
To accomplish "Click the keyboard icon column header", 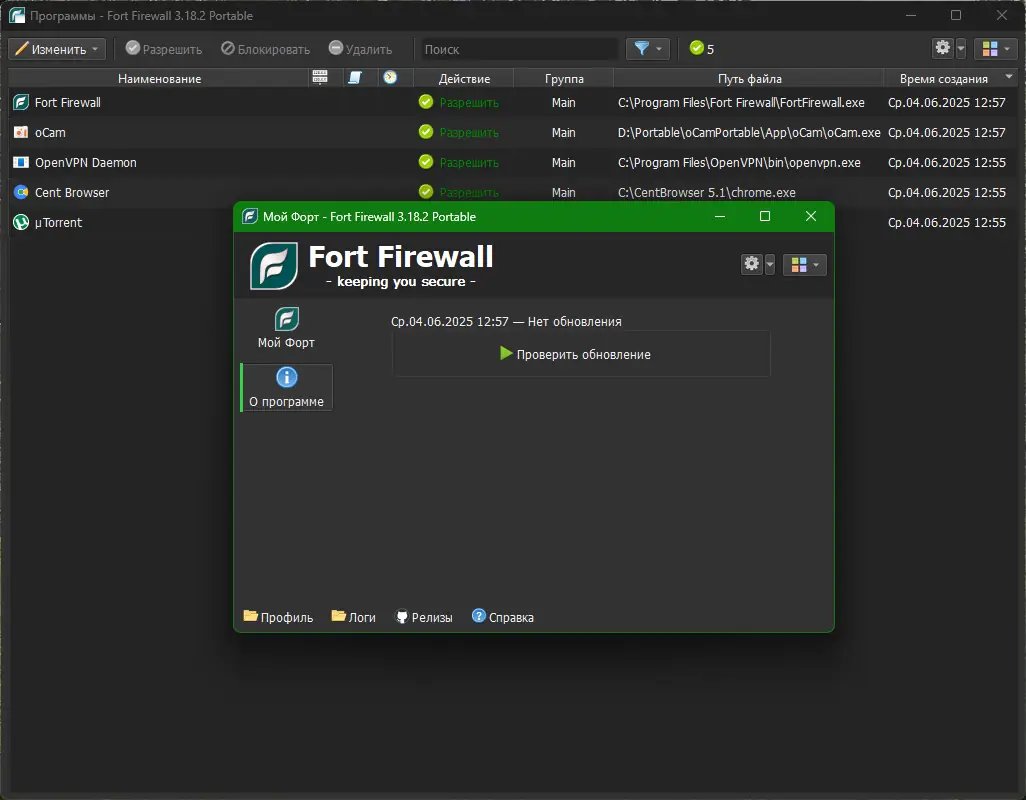I will [x=320, y=78].
